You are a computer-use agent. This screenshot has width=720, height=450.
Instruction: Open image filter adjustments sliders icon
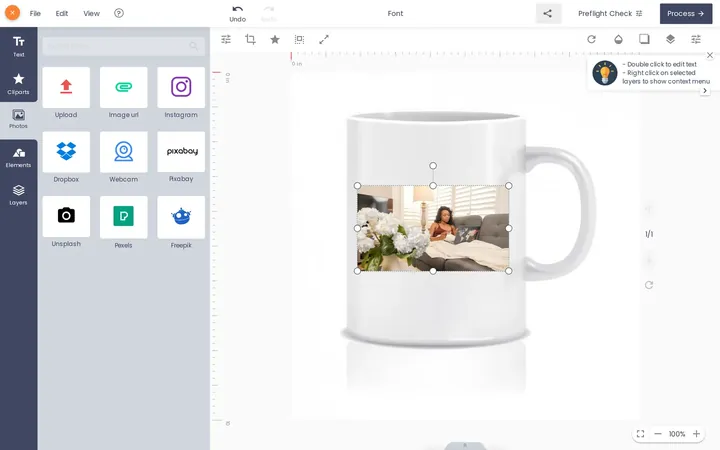(x=226, y=39)
